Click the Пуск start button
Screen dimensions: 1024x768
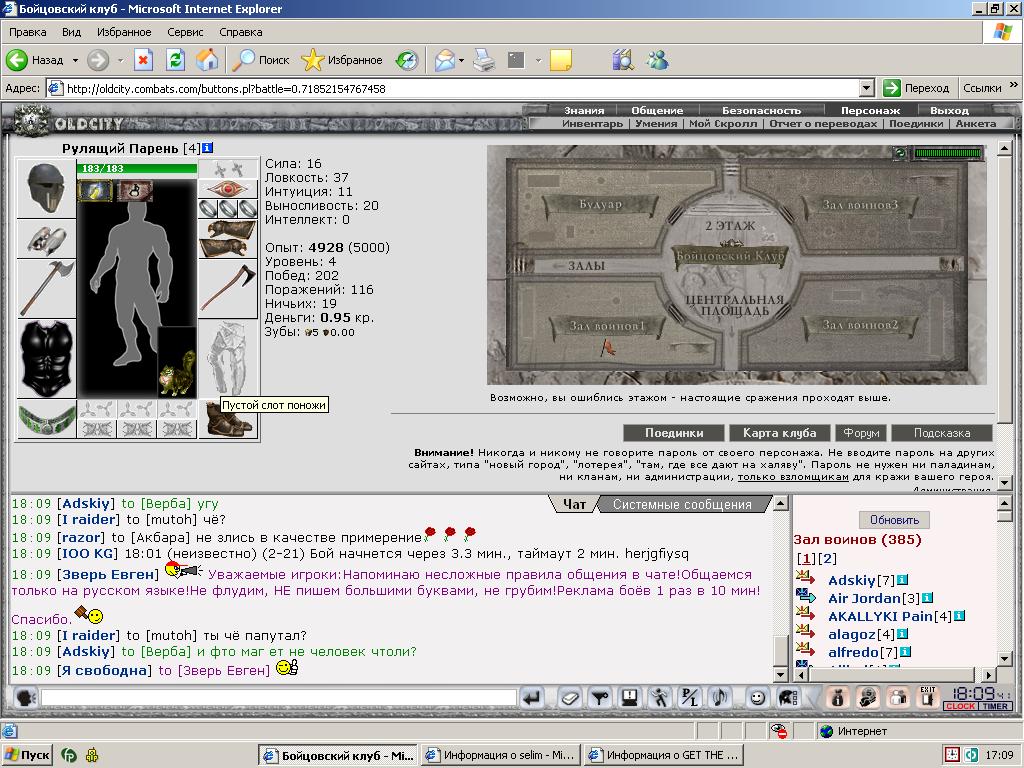[27, 756]
